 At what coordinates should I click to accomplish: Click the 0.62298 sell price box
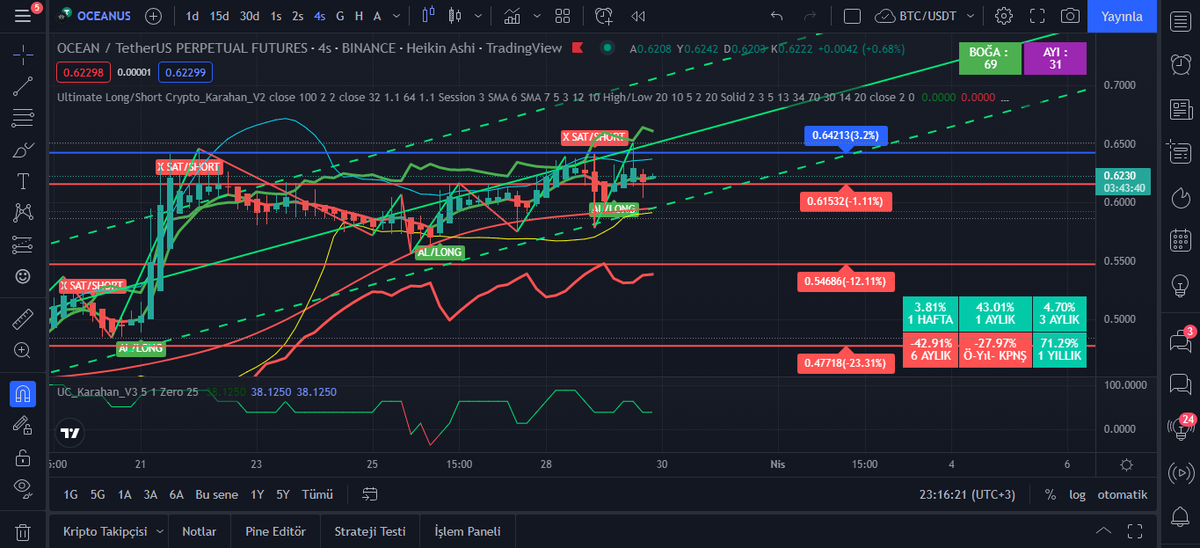pyautogui.click(x=81, y=71)
